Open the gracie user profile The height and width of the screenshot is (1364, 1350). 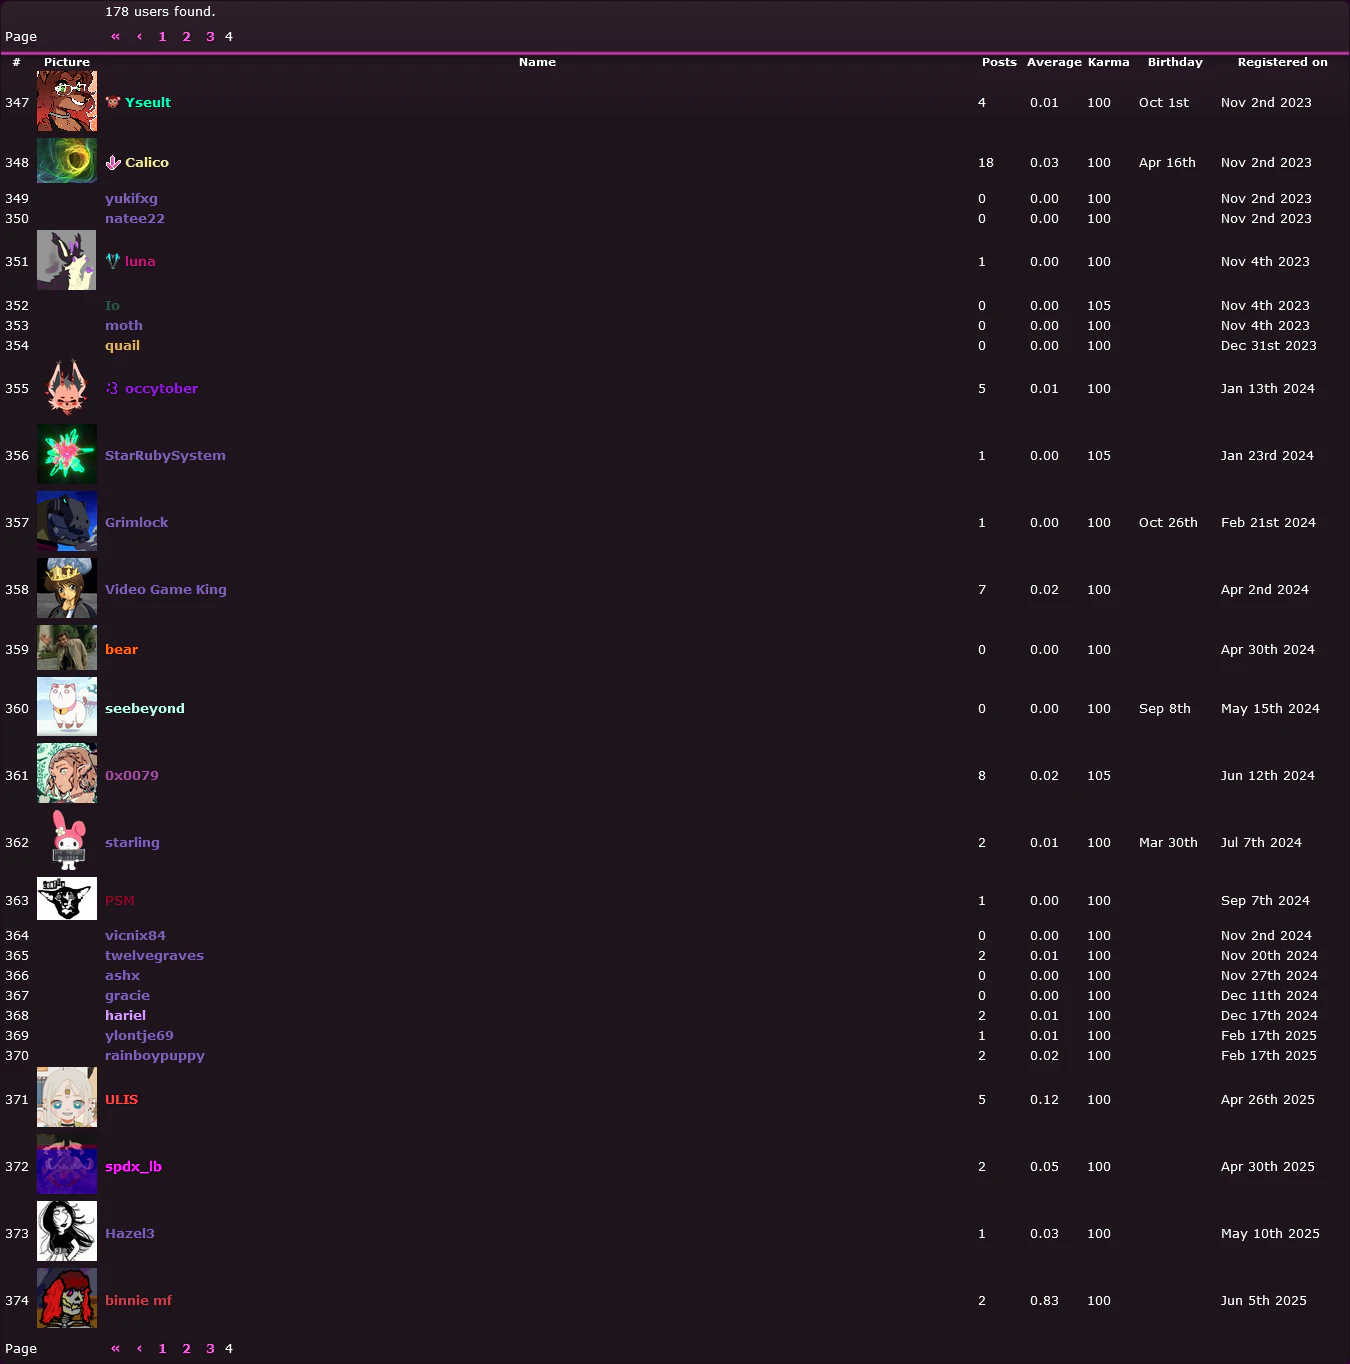pyautogui.click(x=127, y=996)
